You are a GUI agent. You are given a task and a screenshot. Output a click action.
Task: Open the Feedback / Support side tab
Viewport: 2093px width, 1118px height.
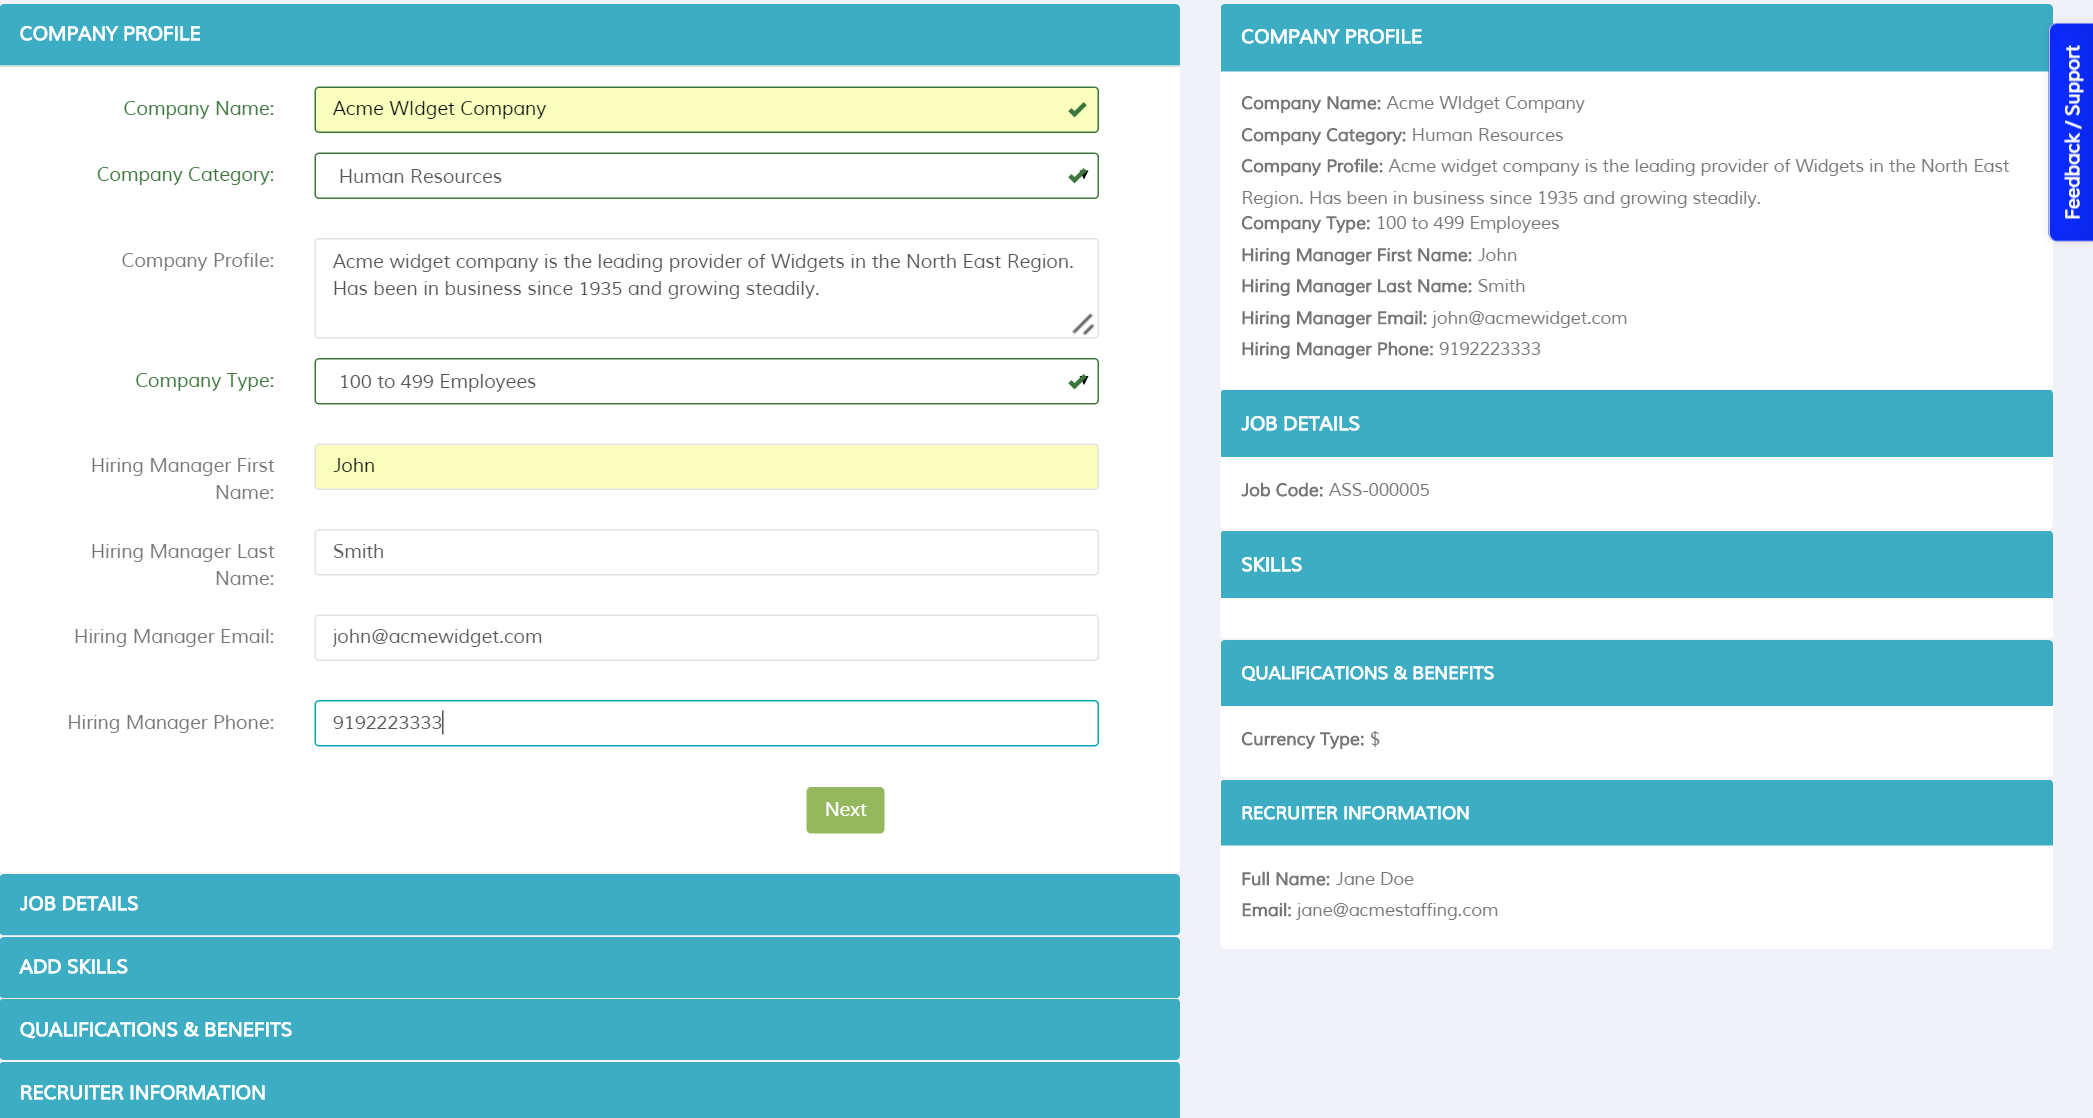click(2071, 132)
